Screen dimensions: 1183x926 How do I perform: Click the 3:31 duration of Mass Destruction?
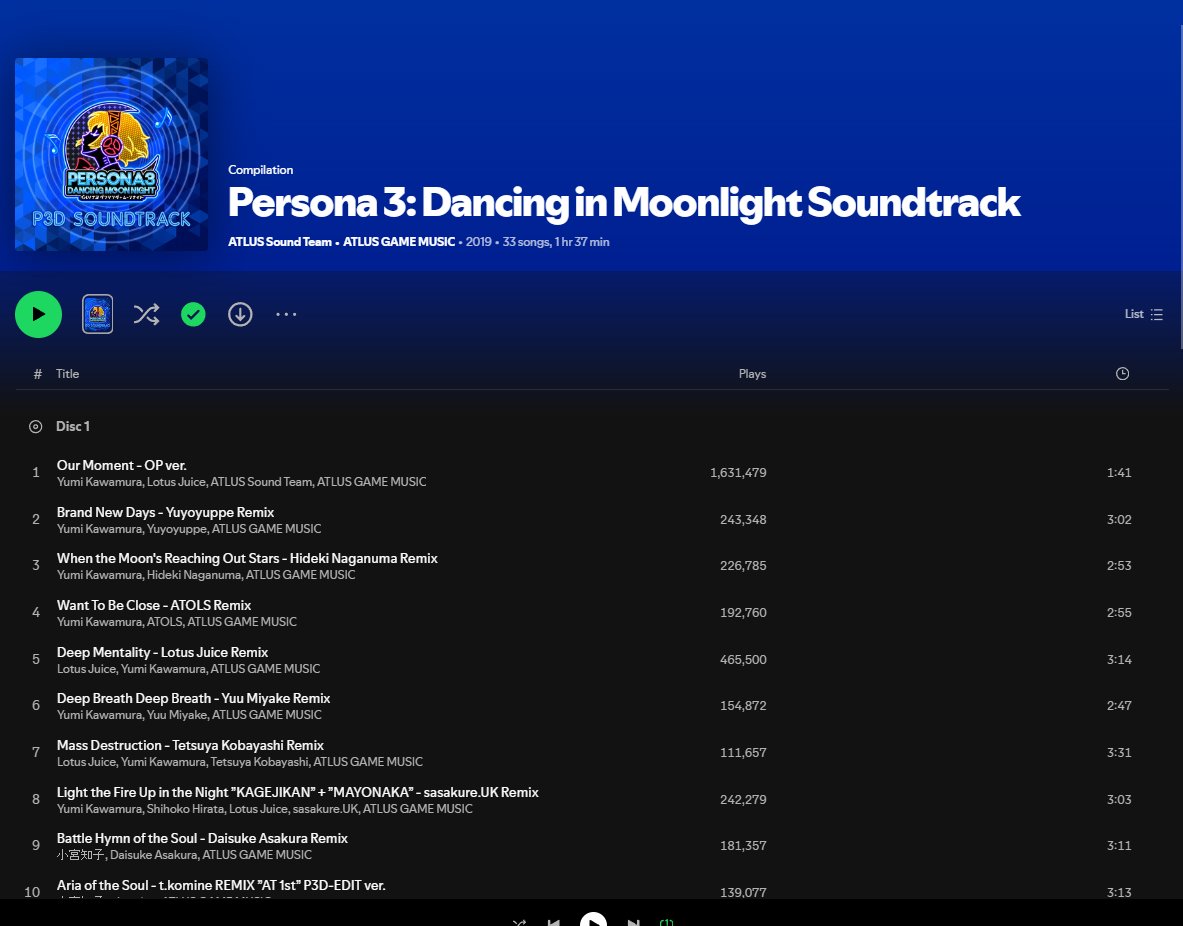pos(1119,752)
